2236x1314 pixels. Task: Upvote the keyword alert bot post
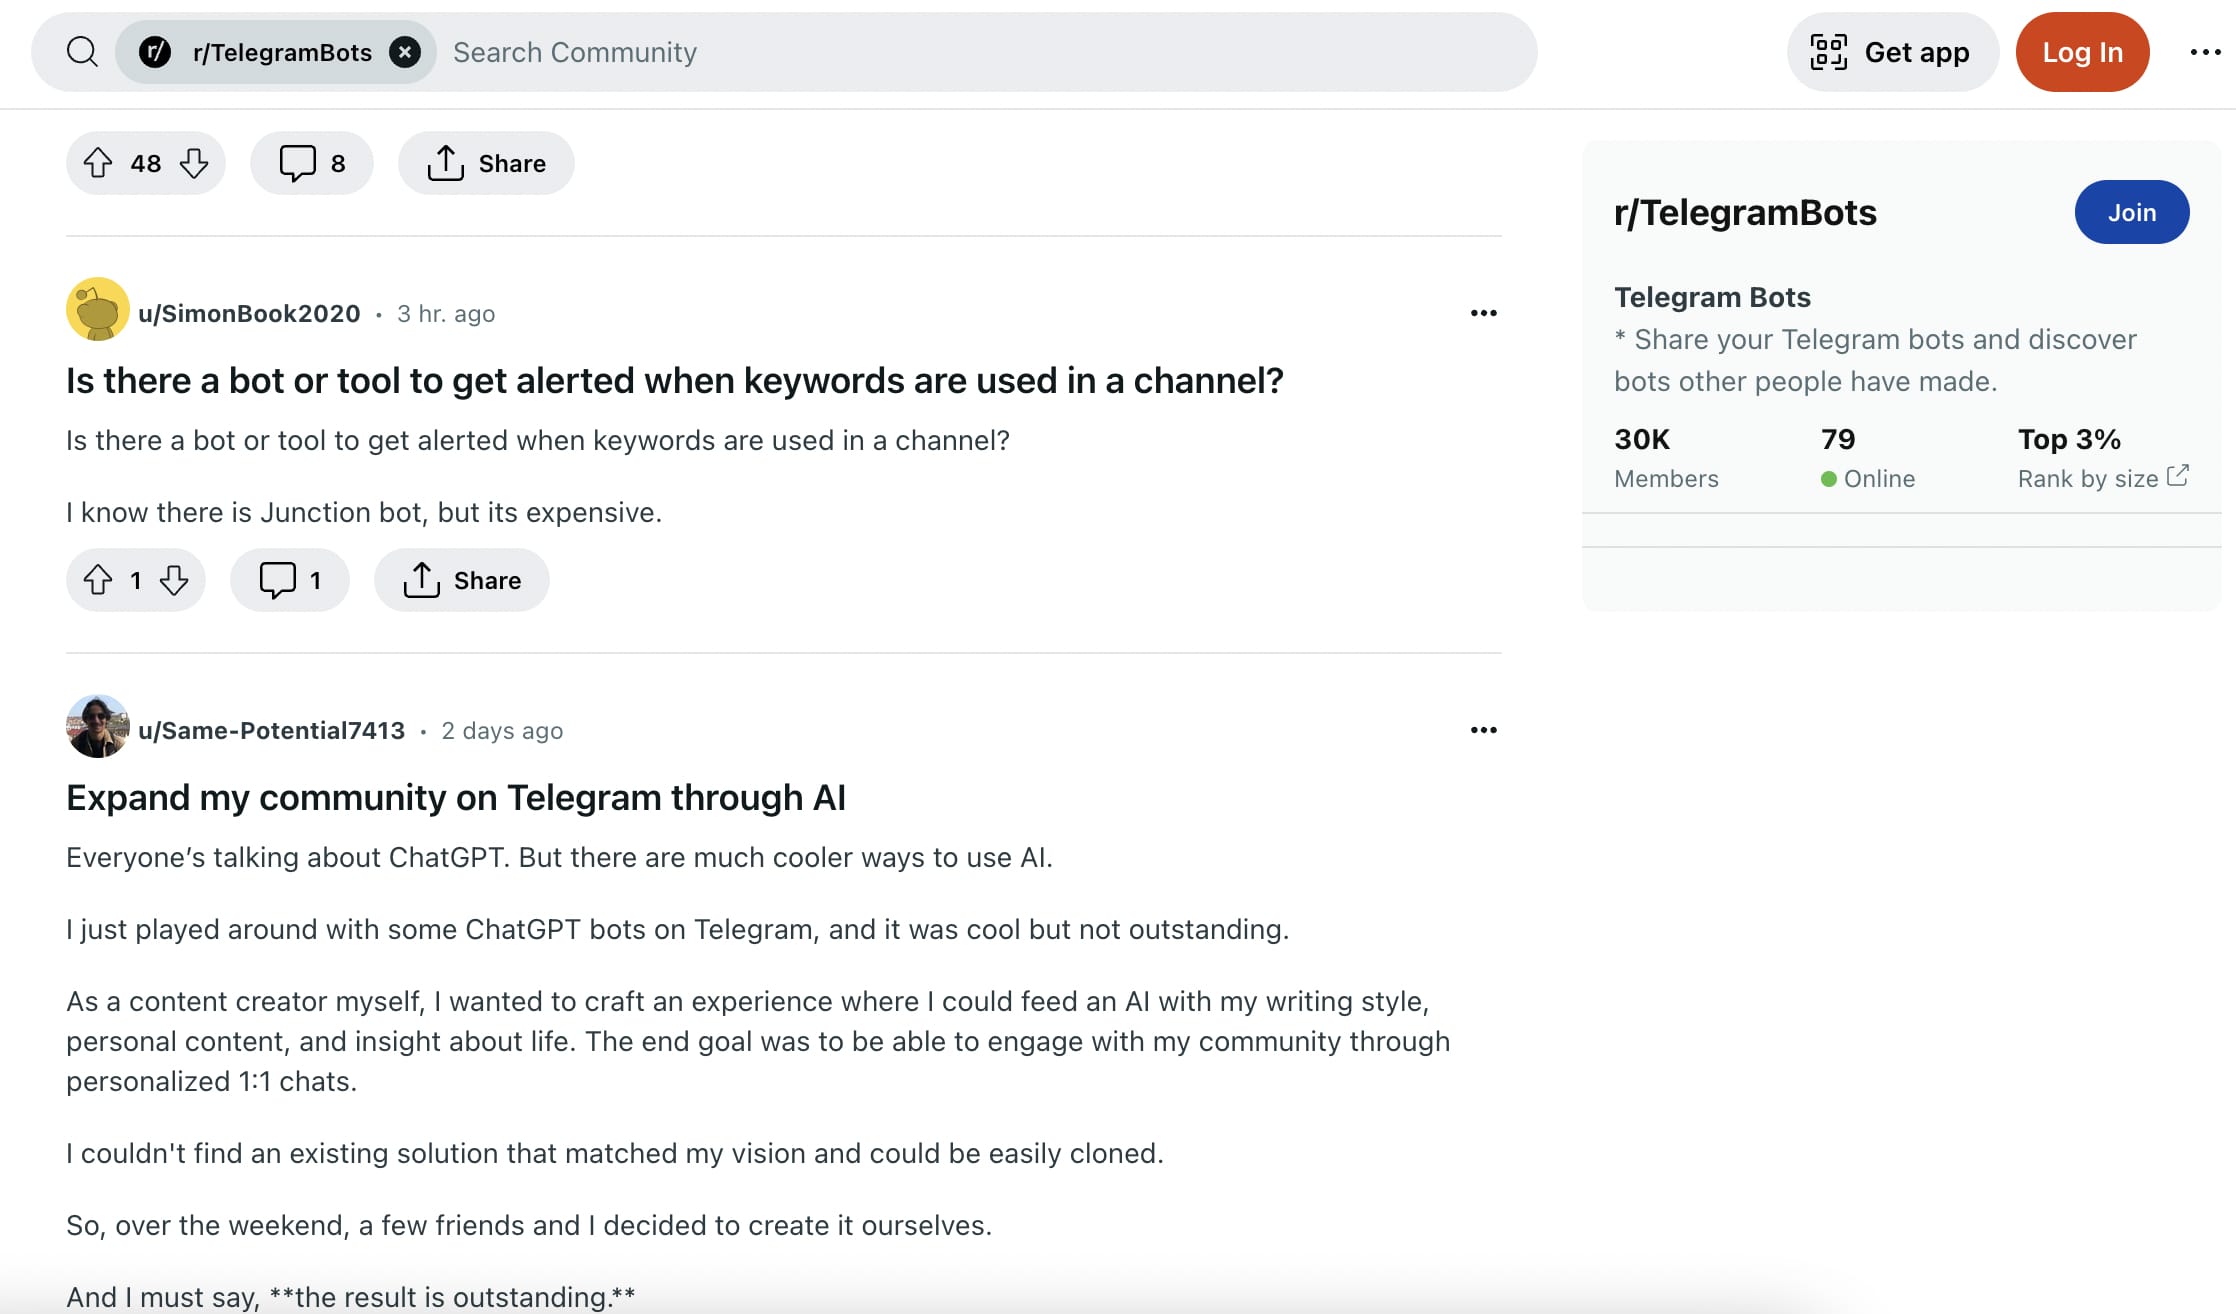[98, 580]
